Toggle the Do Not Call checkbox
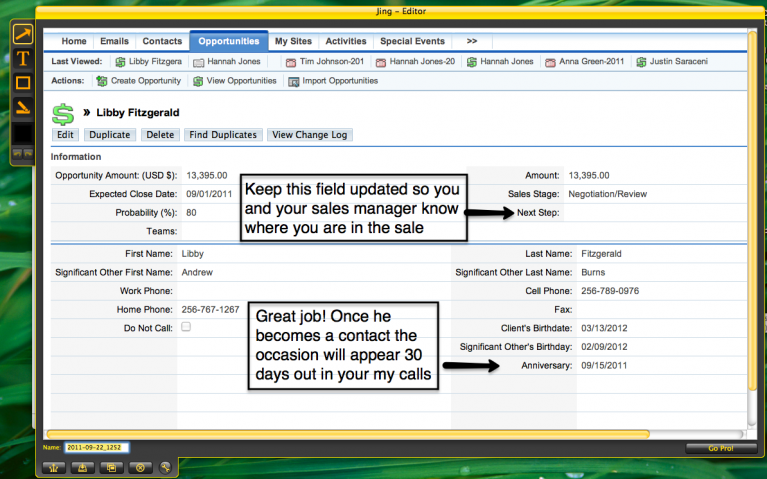Viewport: 767px width, 479px height. [186, 326]
